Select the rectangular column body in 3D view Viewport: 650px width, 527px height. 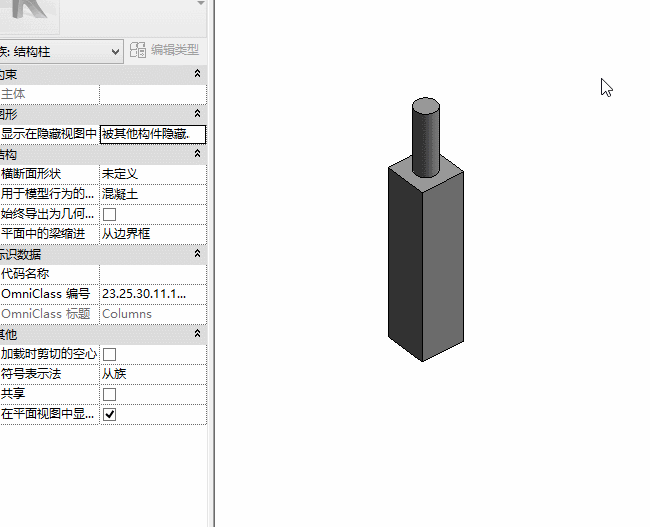coord(426,265)
